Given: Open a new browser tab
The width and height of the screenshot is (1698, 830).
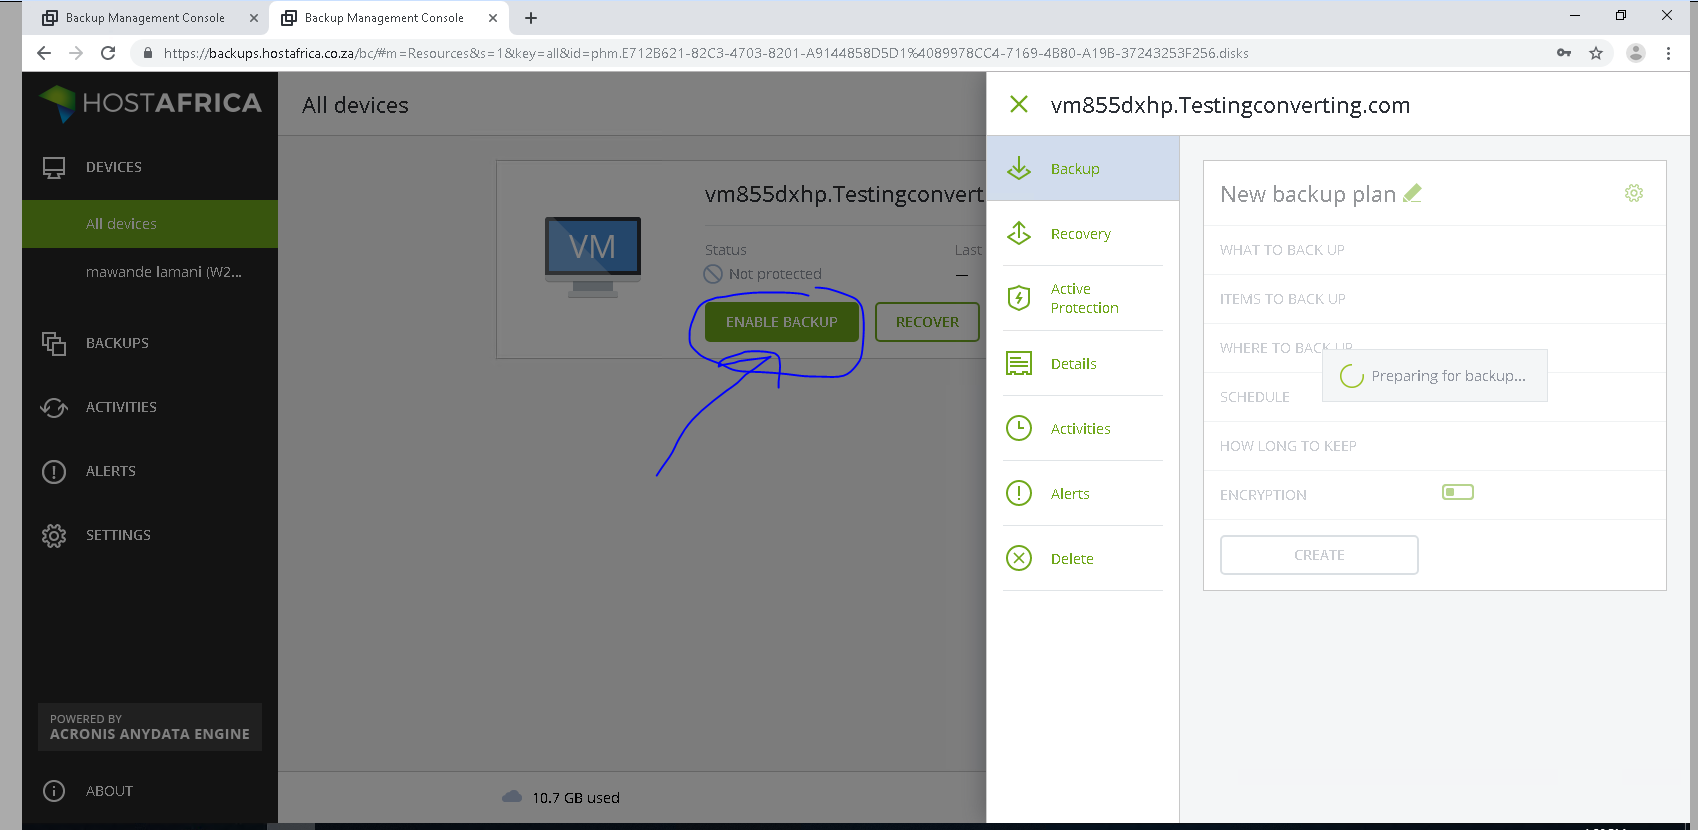Looking at the screenshot, I should point(531,18).
